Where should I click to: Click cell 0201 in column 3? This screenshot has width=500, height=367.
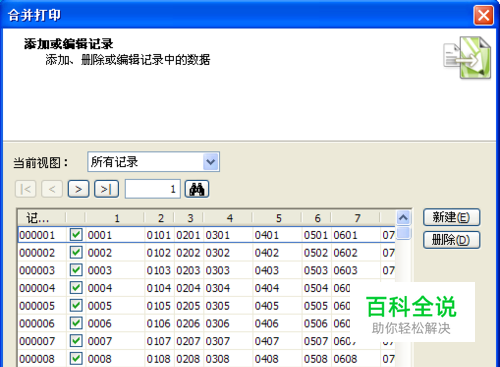[x=188, y=235]
